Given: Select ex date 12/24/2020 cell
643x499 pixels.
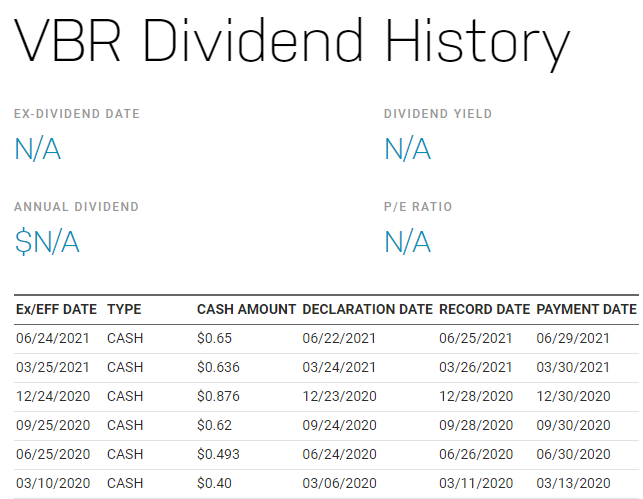Looking at the screenshot, I should click(x=53, y=396).
